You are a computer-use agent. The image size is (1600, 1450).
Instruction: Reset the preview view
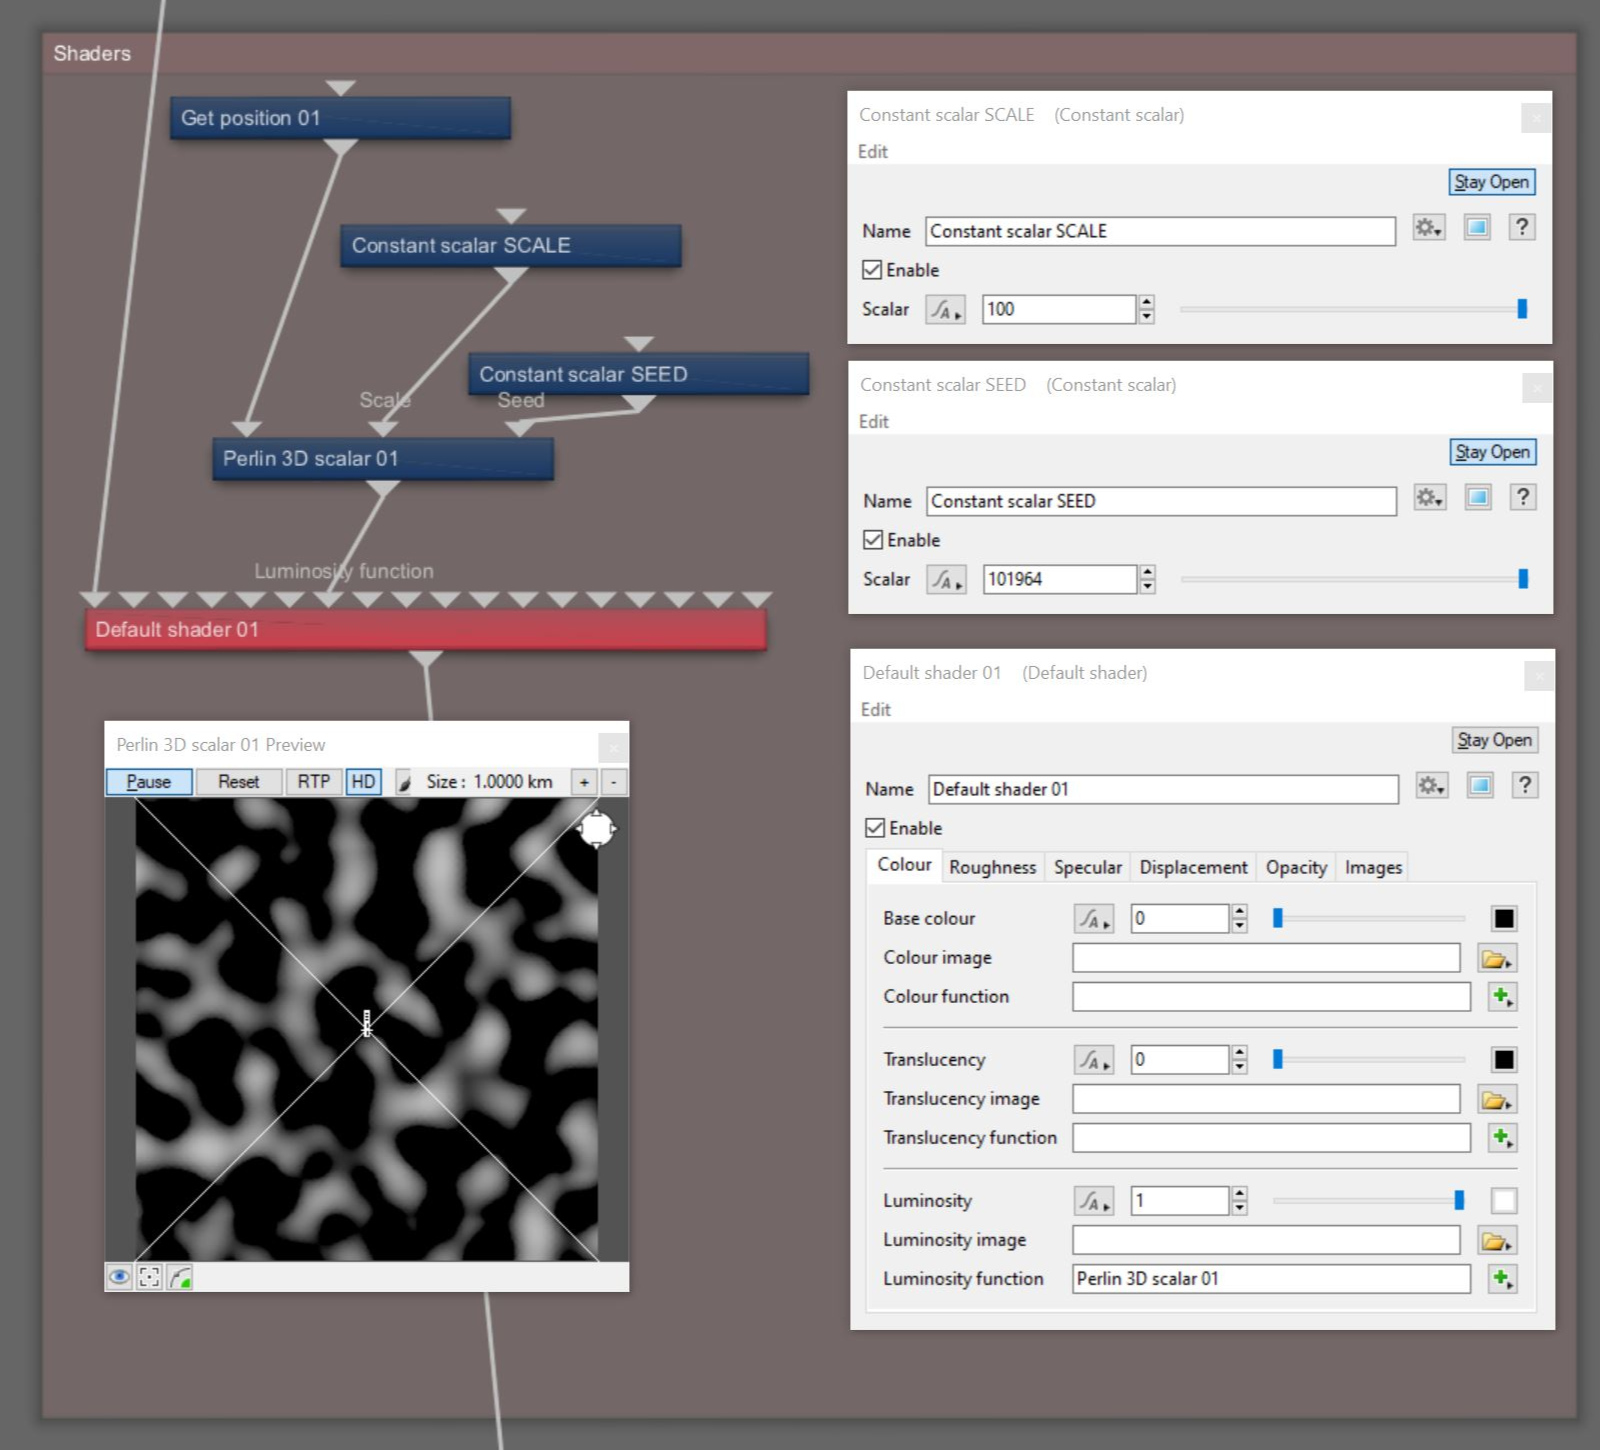[239, 782]
